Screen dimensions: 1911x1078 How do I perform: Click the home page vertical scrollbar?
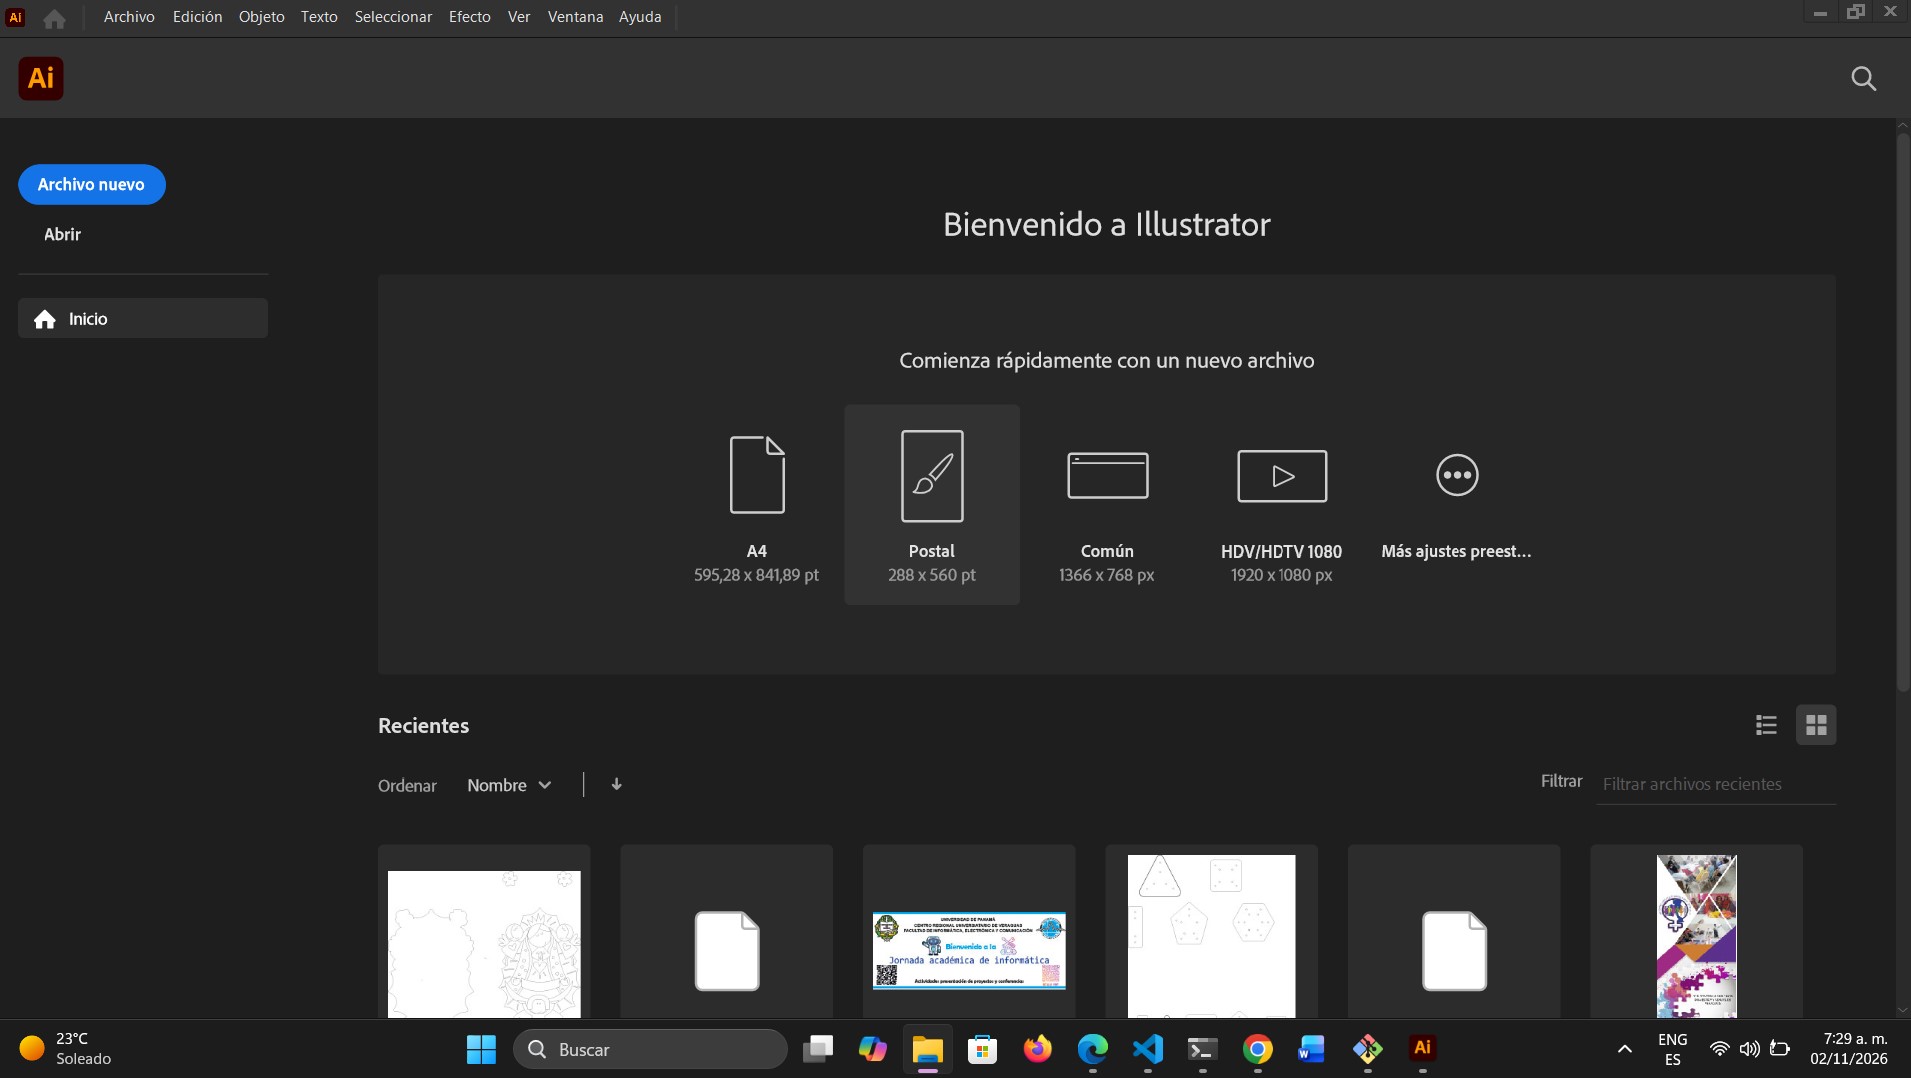(x=1903, y=410)
